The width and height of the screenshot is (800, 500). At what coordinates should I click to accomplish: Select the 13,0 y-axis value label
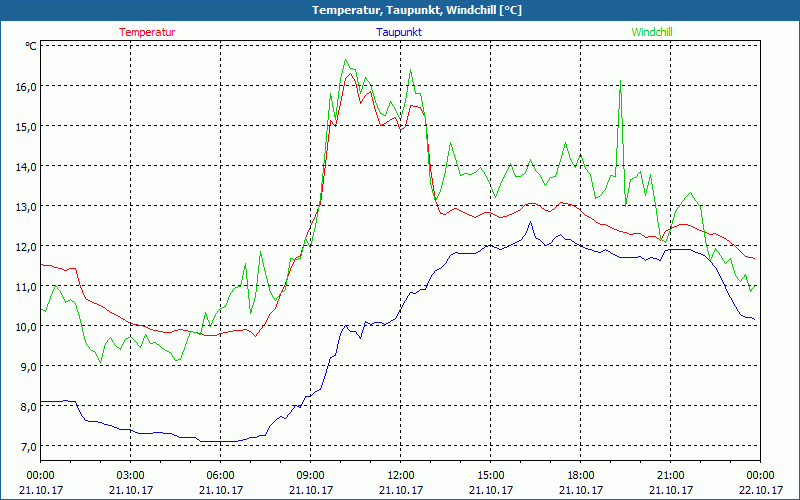pos(25,206)
